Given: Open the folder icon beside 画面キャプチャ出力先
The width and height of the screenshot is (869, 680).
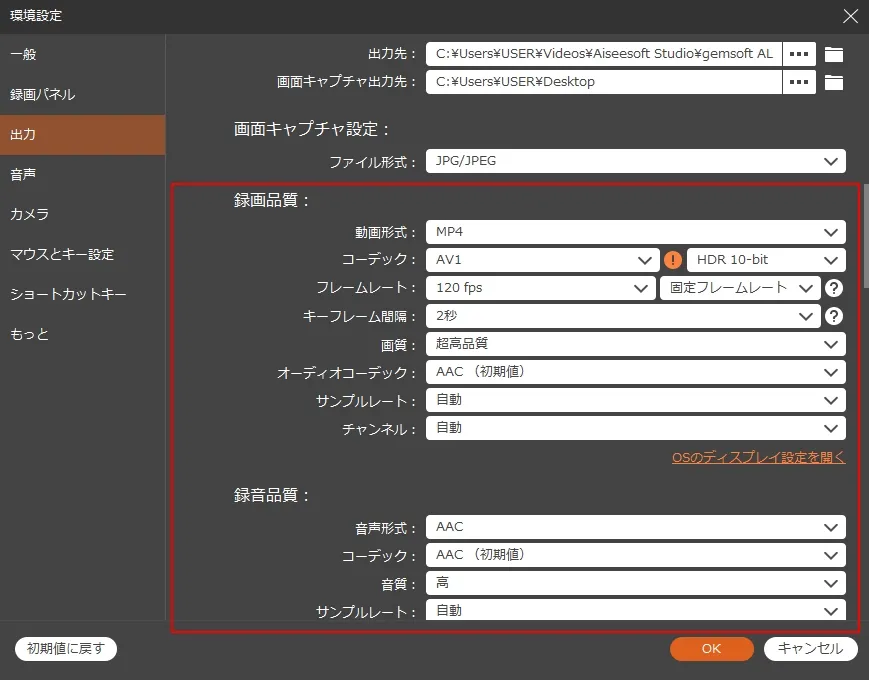Looking at the screenshot, I should point(834,82).
